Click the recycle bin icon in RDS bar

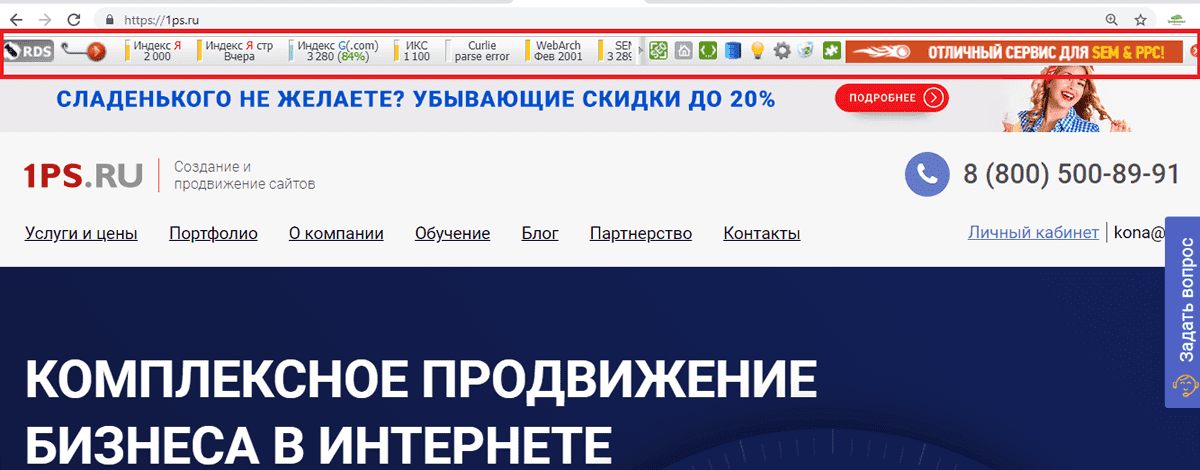pos(806,50)
